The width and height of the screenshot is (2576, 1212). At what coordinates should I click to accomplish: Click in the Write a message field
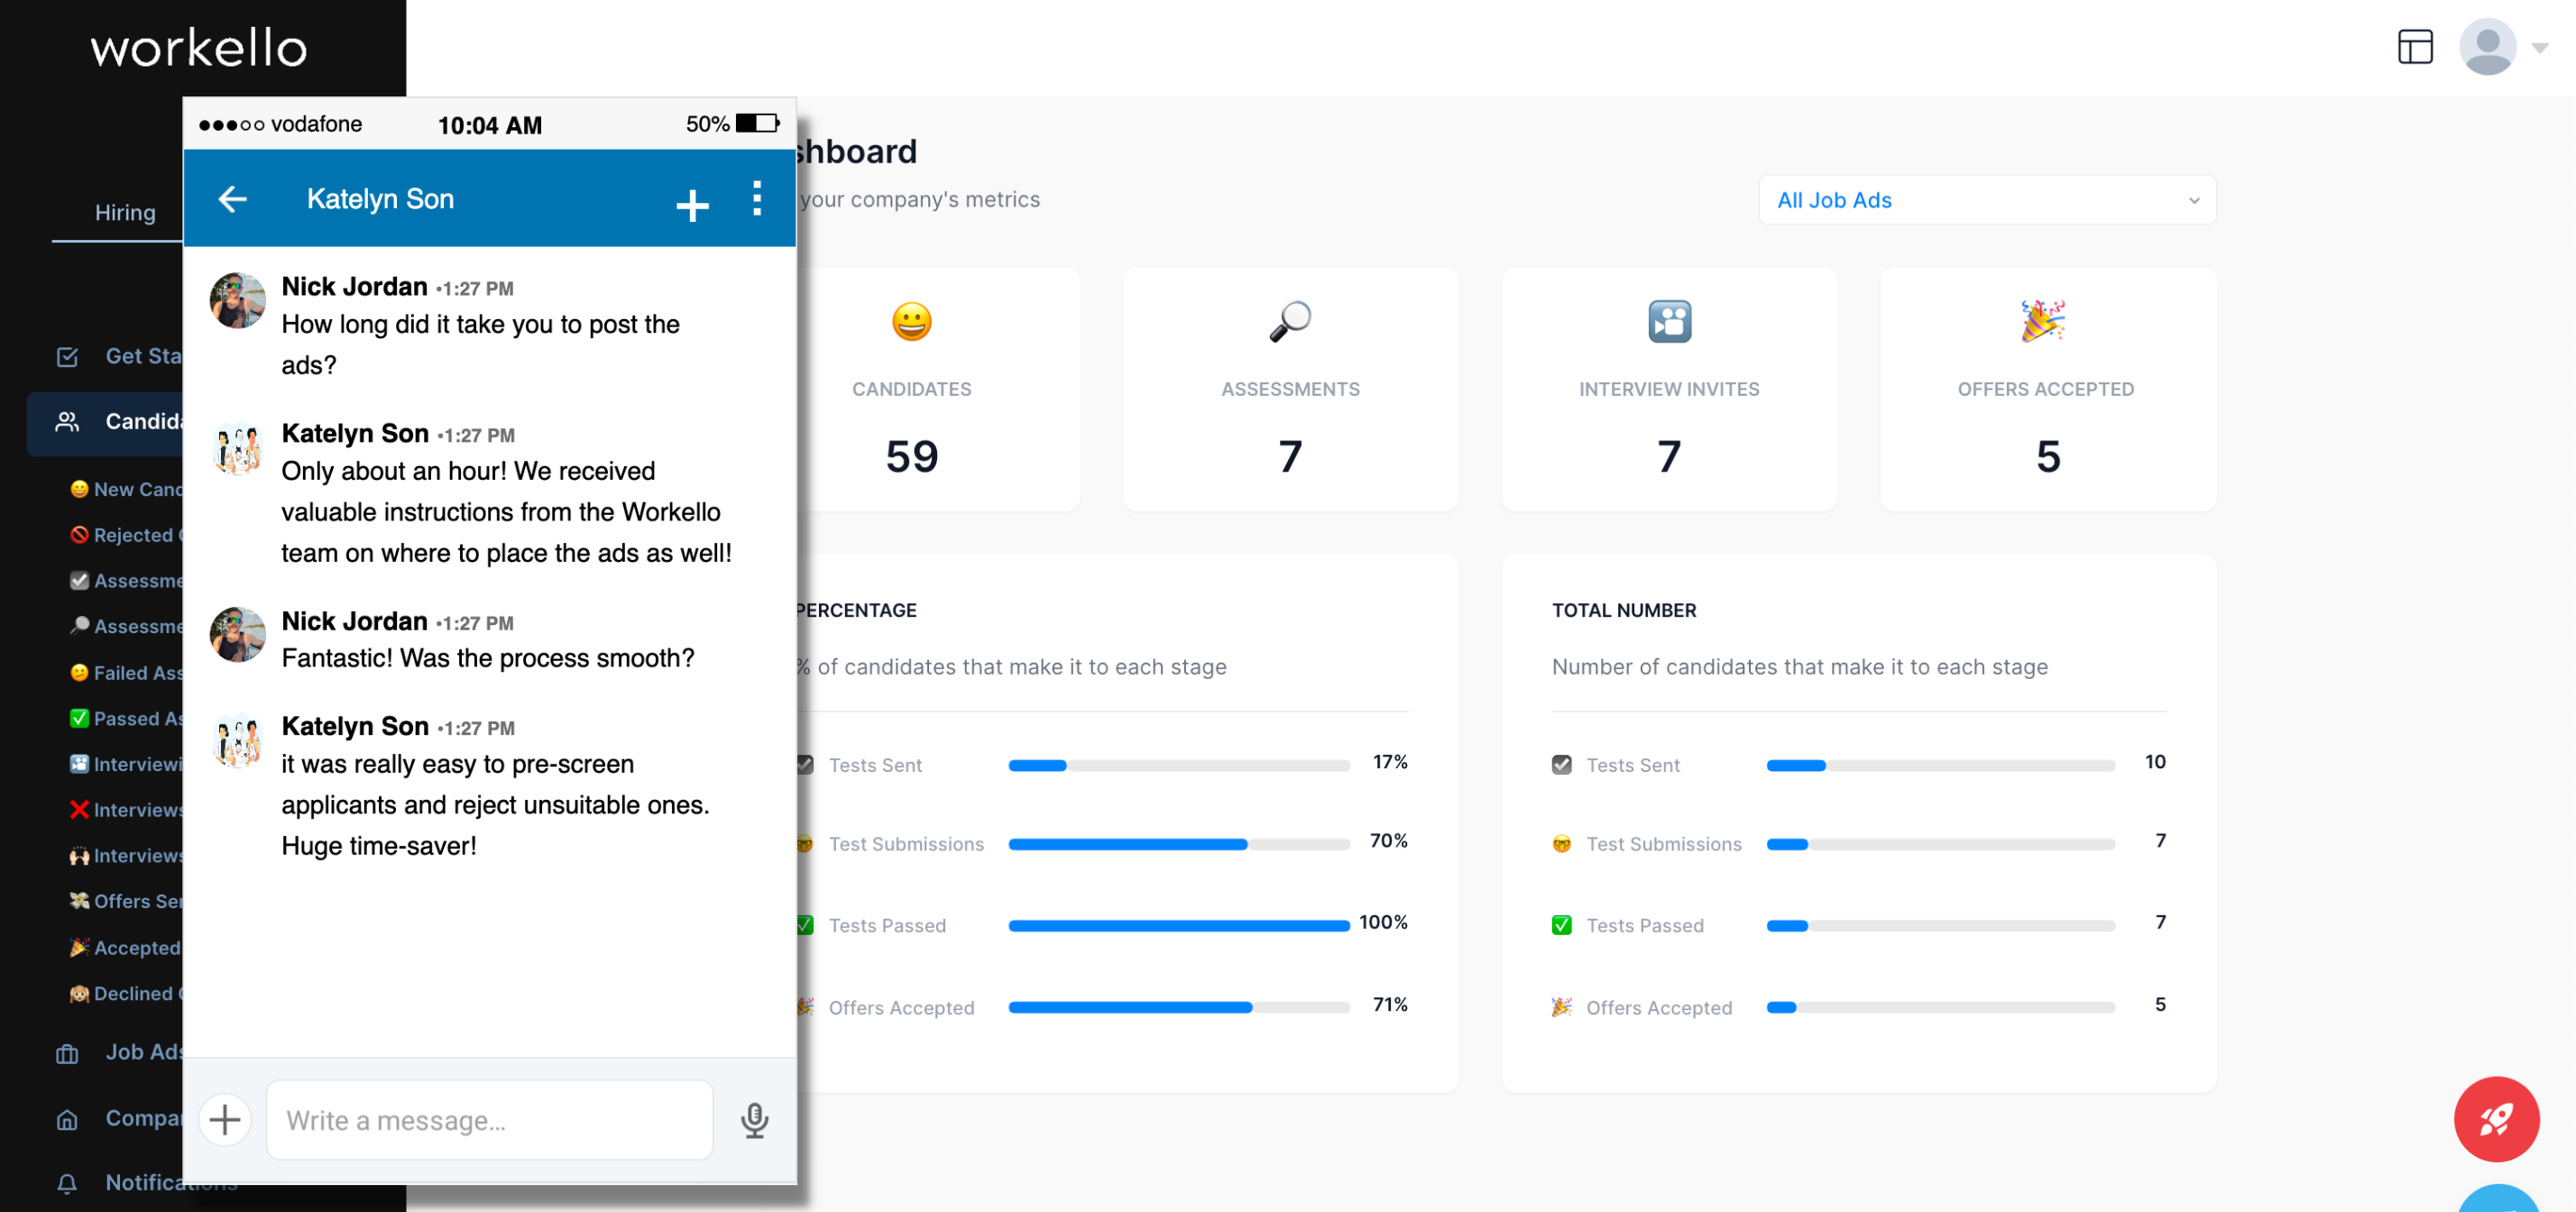coord(489,1120)
